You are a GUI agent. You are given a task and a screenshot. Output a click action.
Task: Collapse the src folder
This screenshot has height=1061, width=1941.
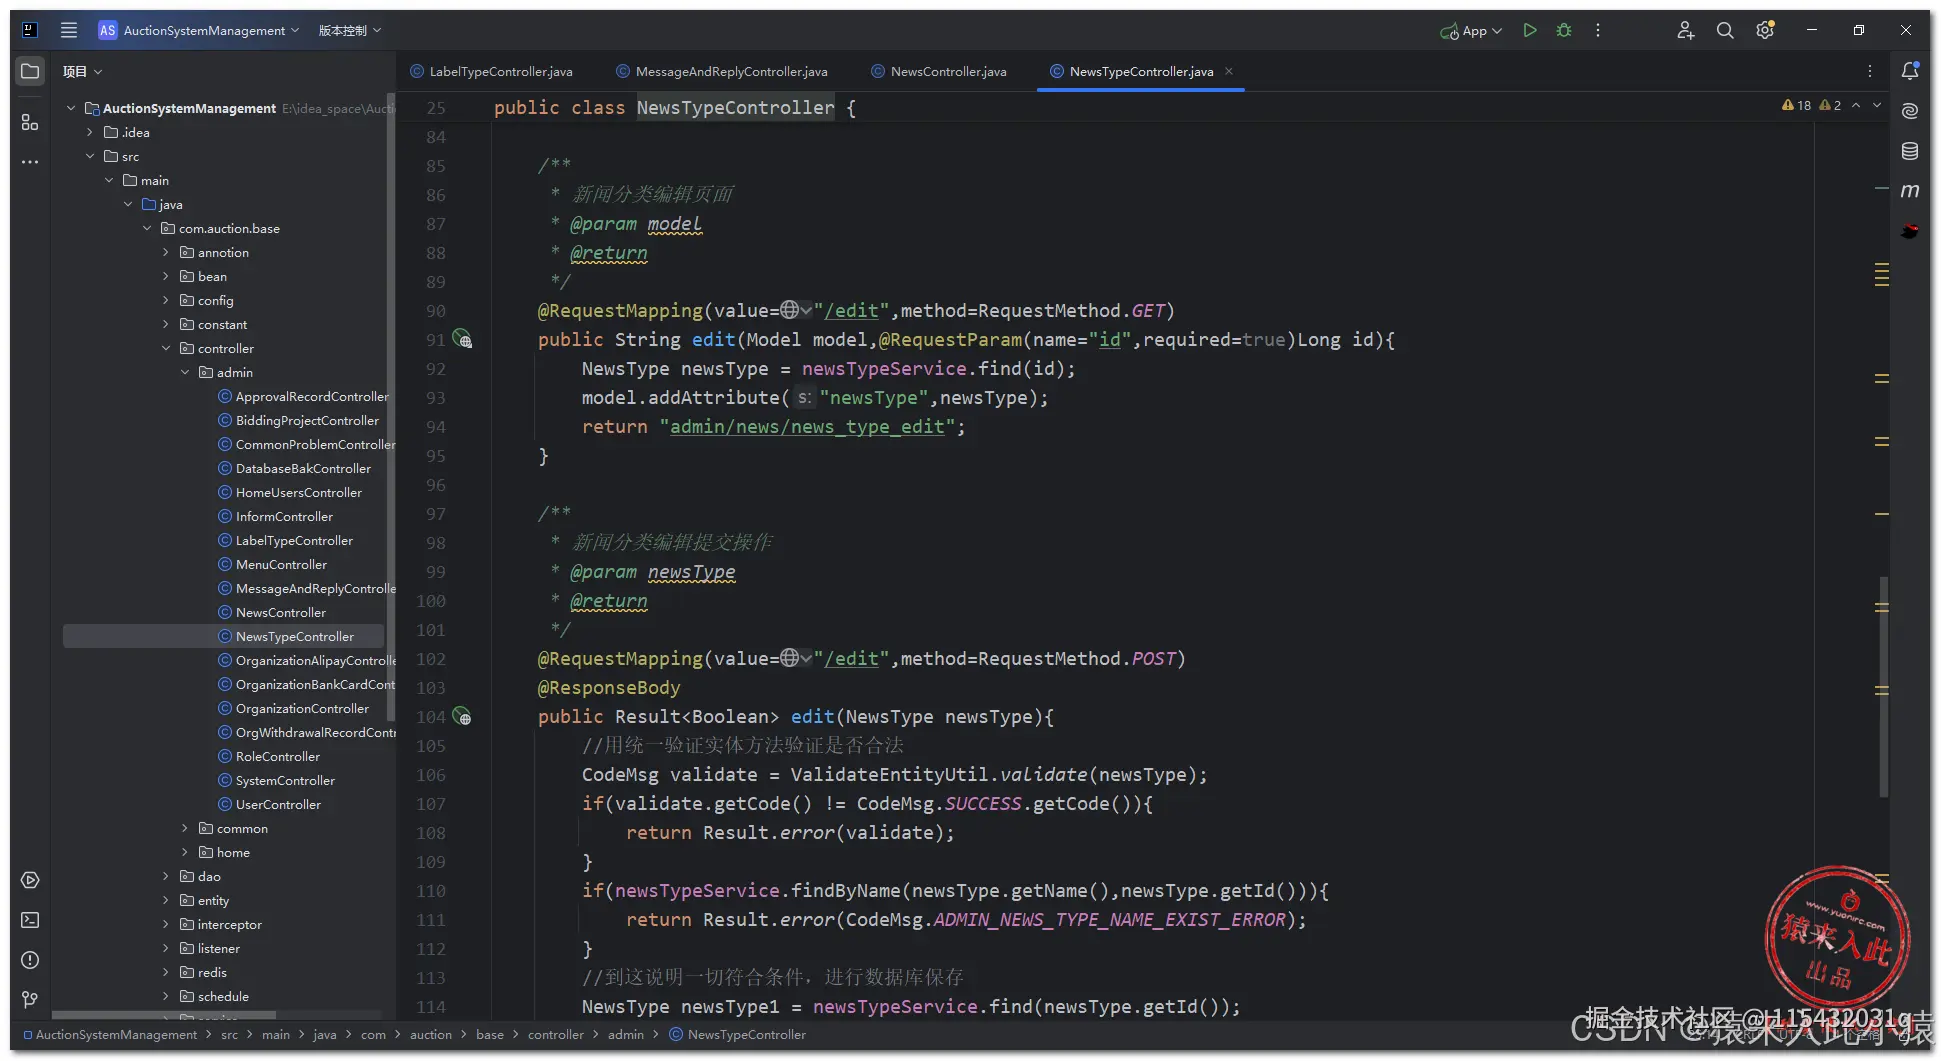89,156
